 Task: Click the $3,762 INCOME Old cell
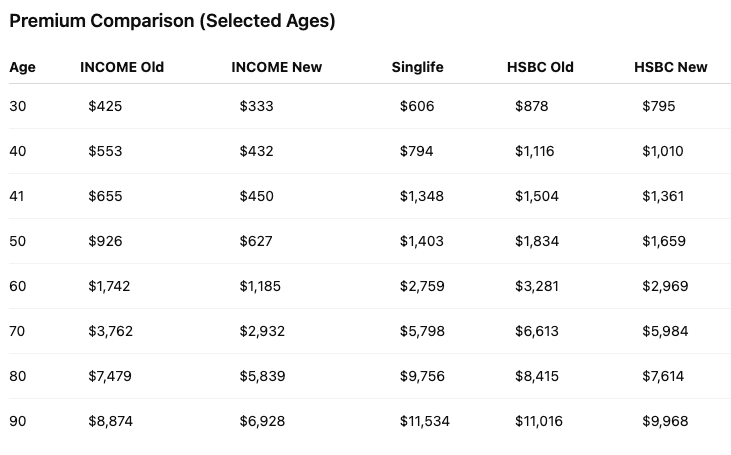(x=110, y=331)
